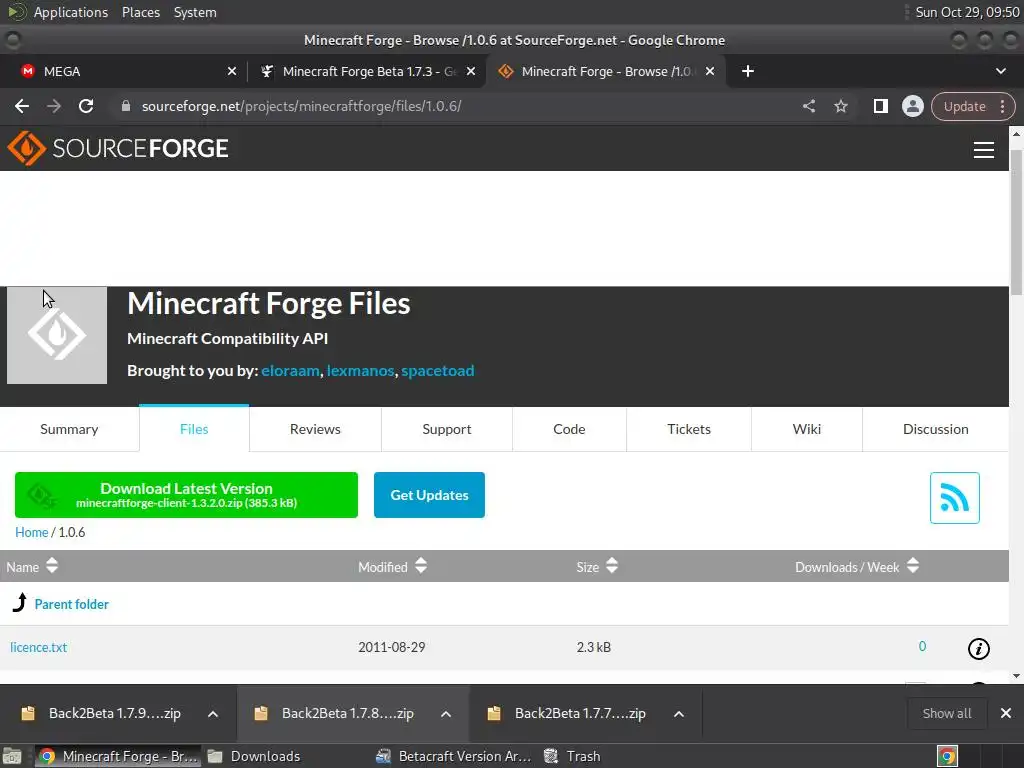Switch to Minecraft Forge Beta 1.7.3 tab
The width and height of the screenshot is (1024, 768).
(369, 71)
